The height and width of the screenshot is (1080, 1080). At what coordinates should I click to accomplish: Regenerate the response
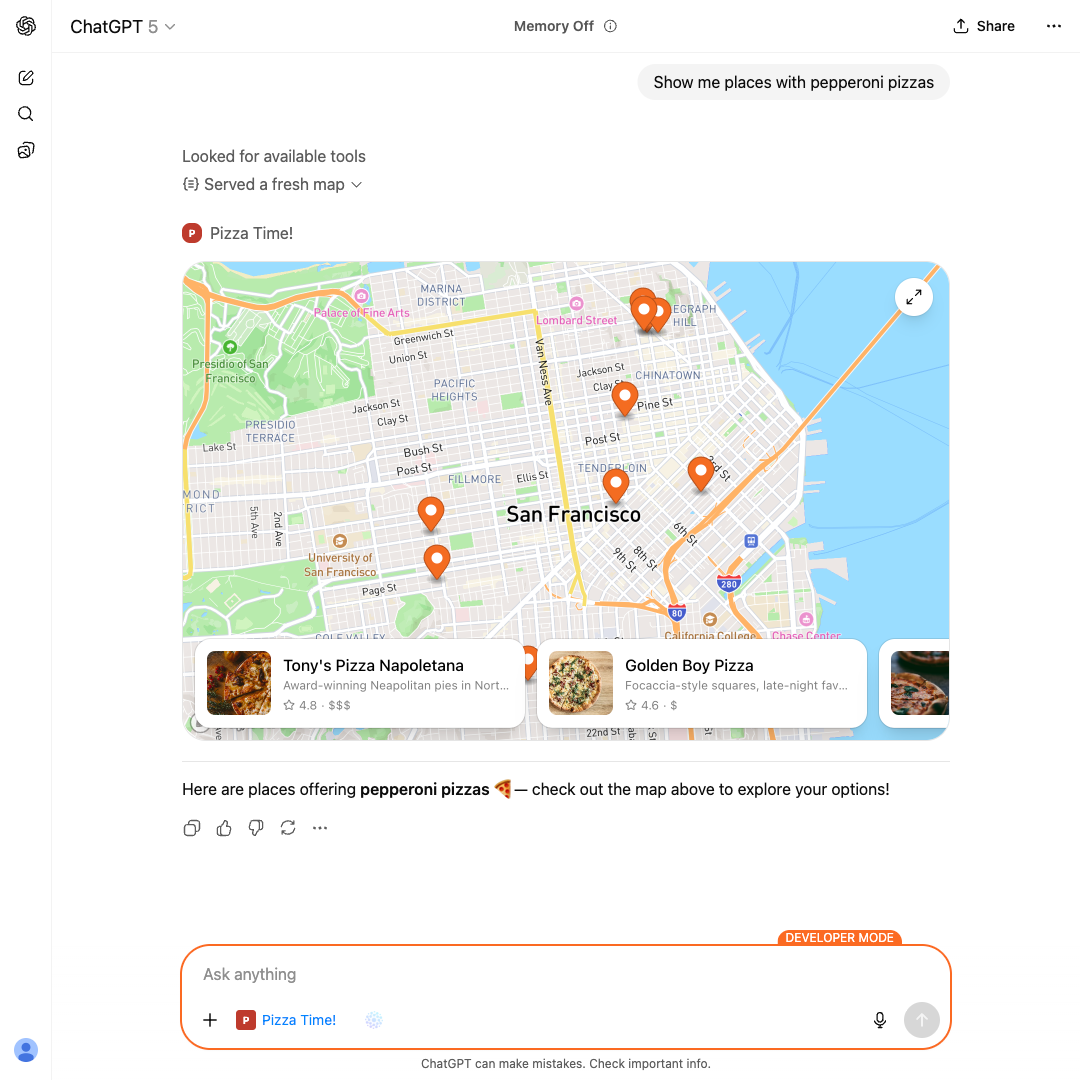coord(288,828)
